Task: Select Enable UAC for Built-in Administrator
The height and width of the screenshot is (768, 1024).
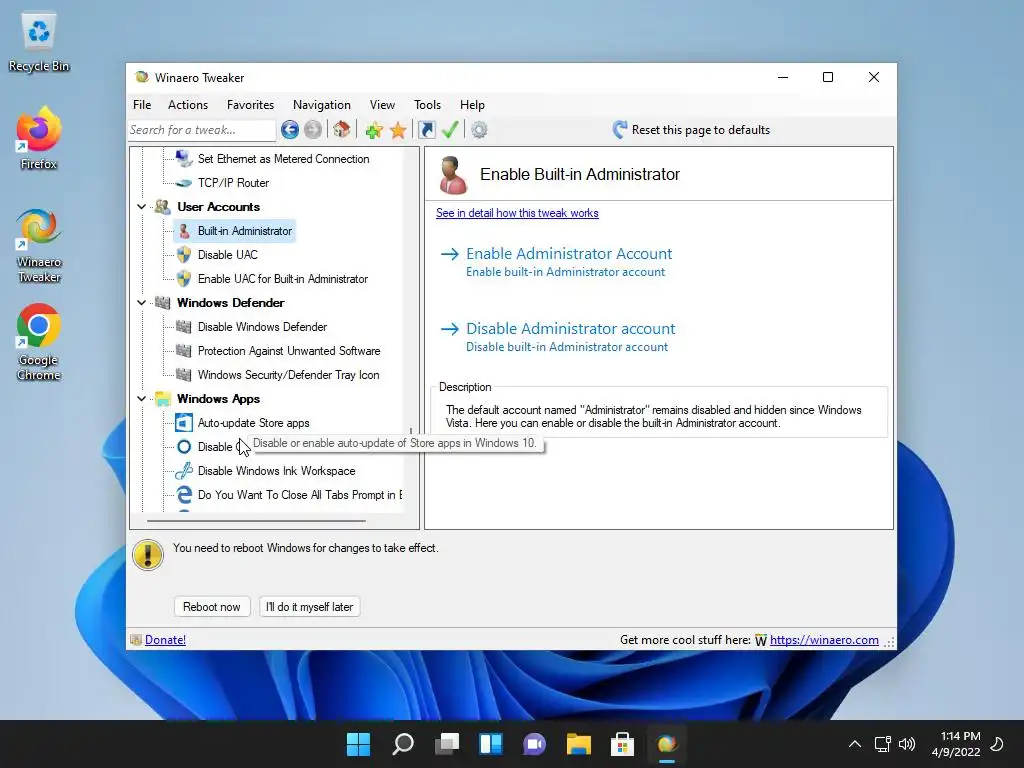Action: click(x=283, y=279)
